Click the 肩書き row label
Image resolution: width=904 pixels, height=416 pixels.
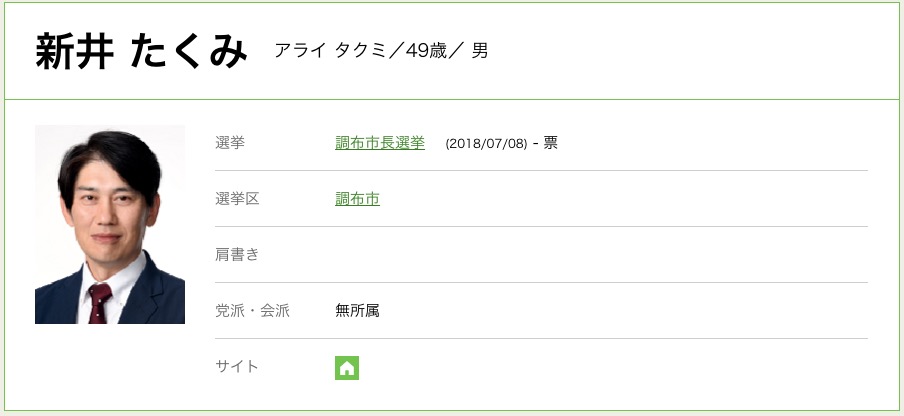(237, 255)
